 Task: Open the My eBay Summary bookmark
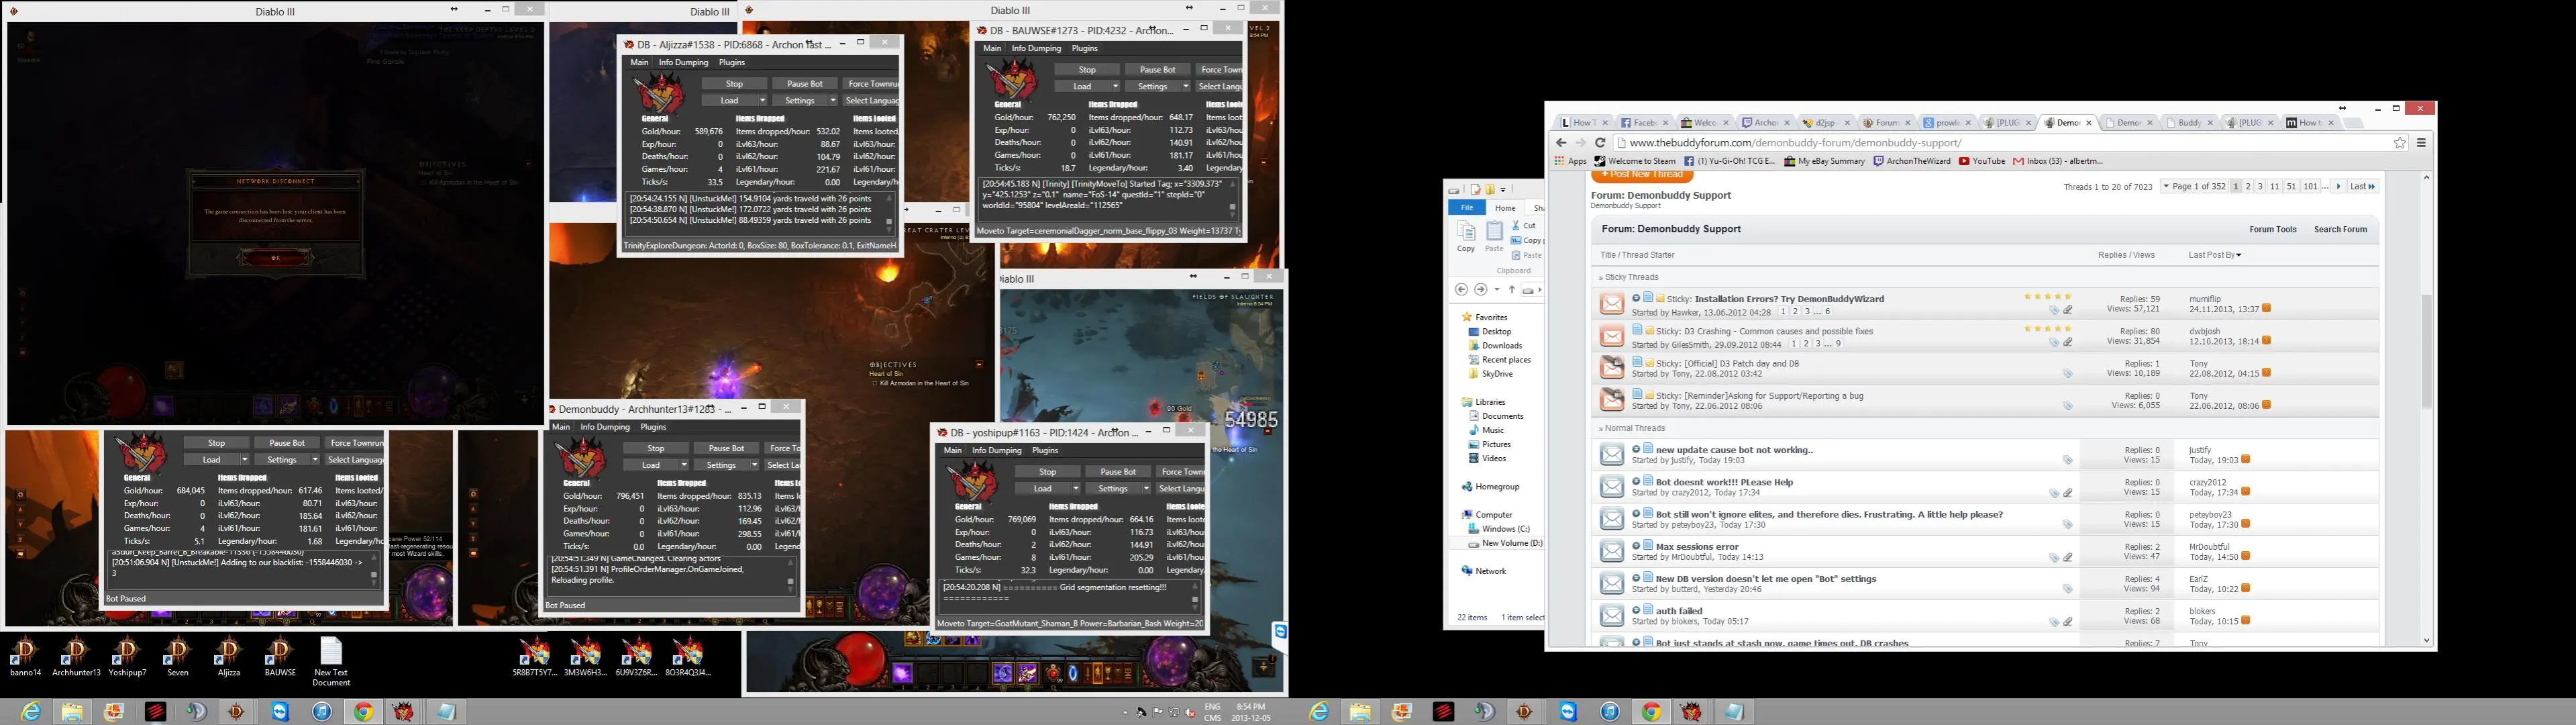pos(1824,161)
